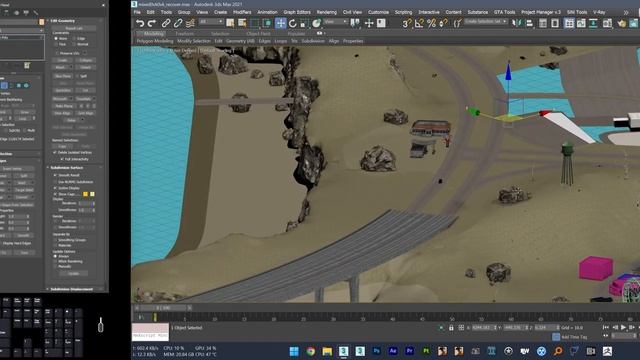The width and height of the screenshot is (640, 360).
Task: Click the Update button in Subdivision Surface
Action: (74, 273)
